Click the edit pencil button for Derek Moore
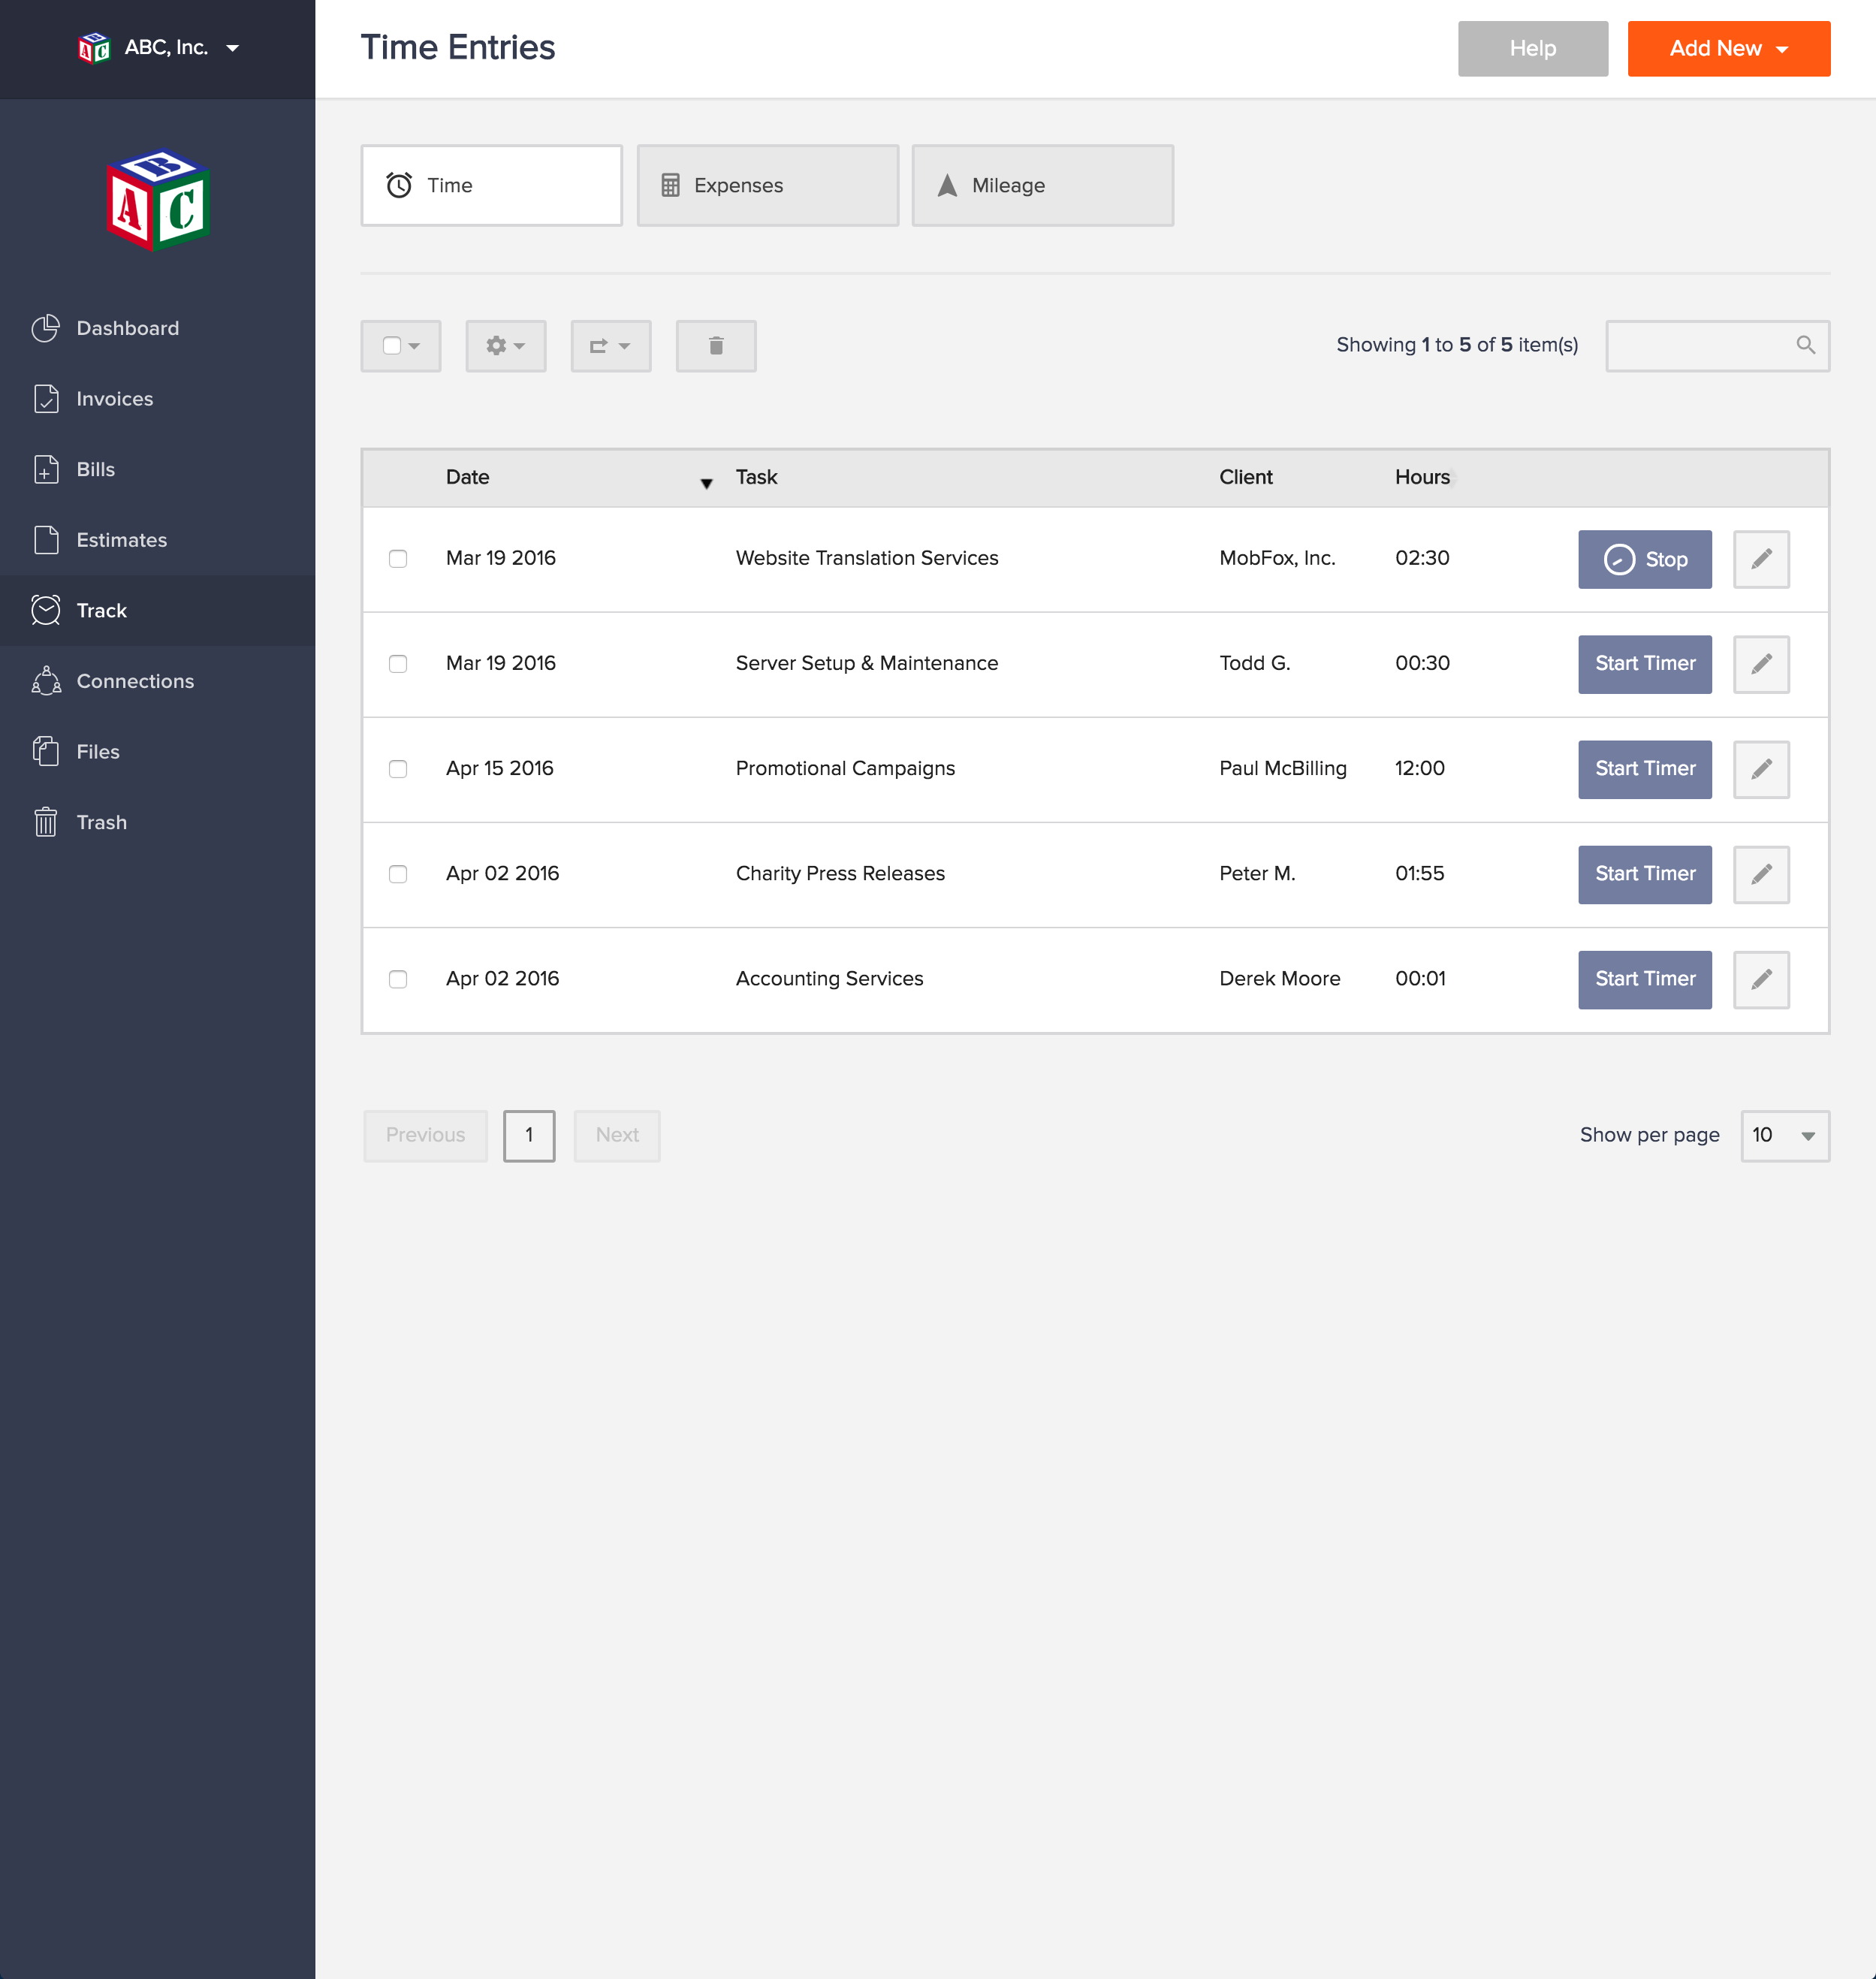1876x1979 pixels. [1761, 979]
